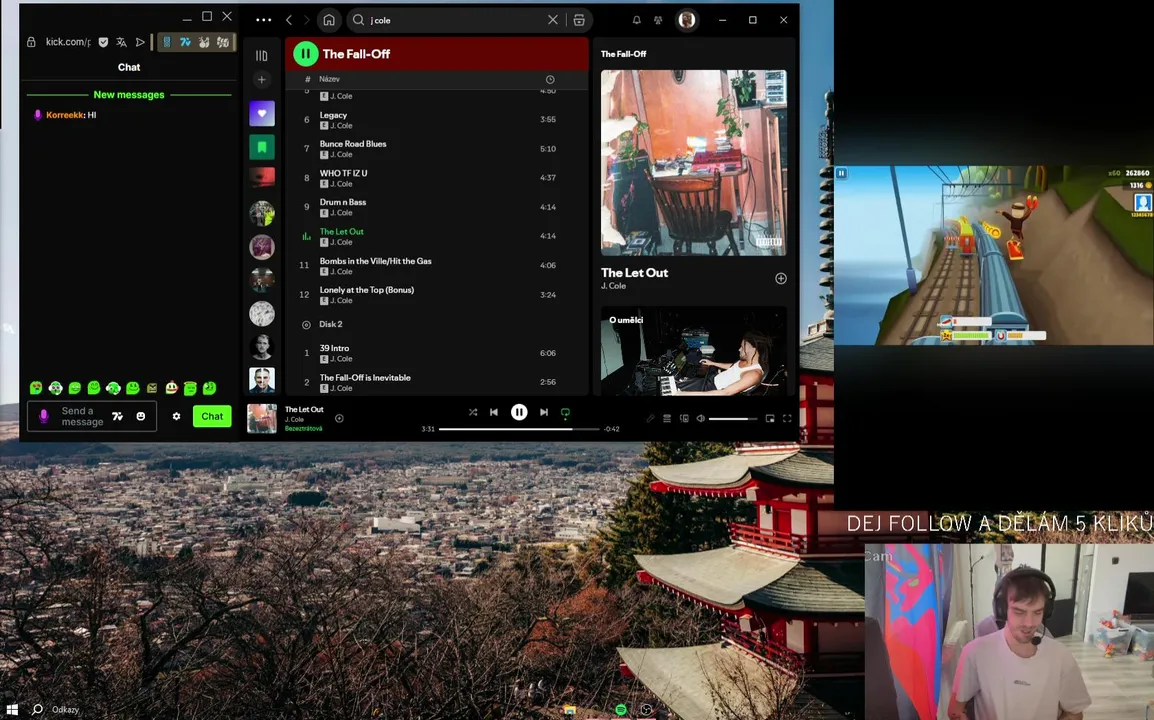Add The Let Out to library in the player bar
The image size is (1154, 720).
pos(339,418)
